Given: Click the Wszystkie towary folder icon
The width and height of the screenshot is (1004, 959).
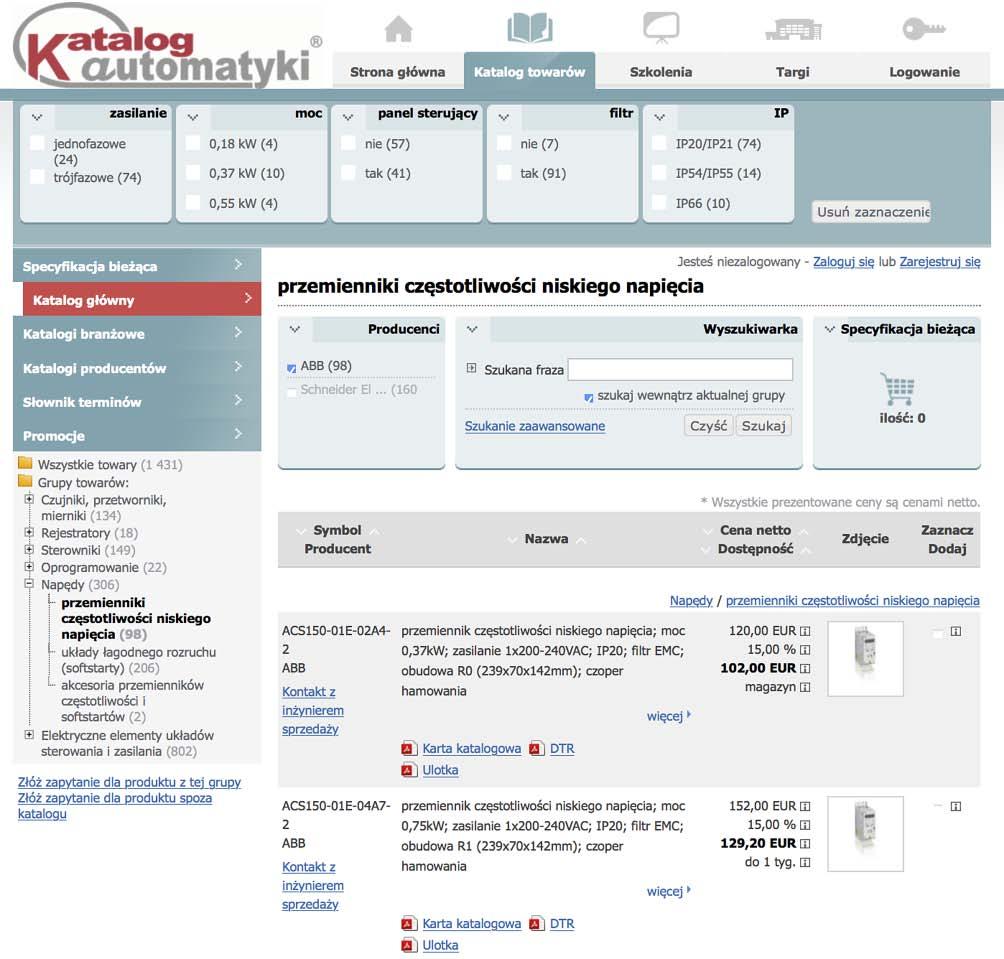Looking at the screenshot, I should (26, 463).
